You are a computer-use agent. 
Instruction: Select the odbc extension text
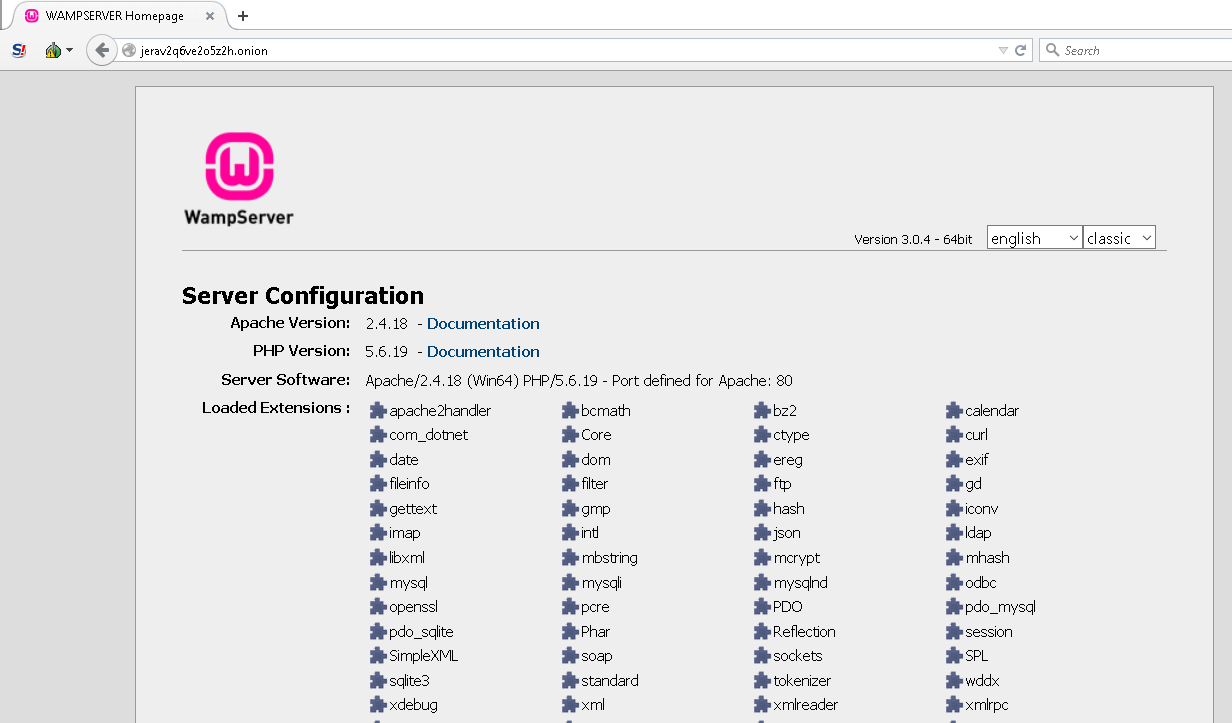[981, 583]
